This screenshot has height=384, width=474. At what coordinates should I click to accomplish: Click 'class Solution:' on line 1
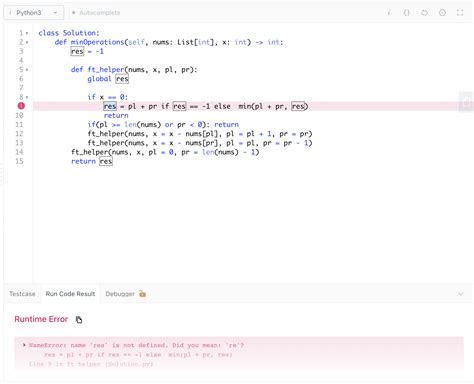[69, 33]
